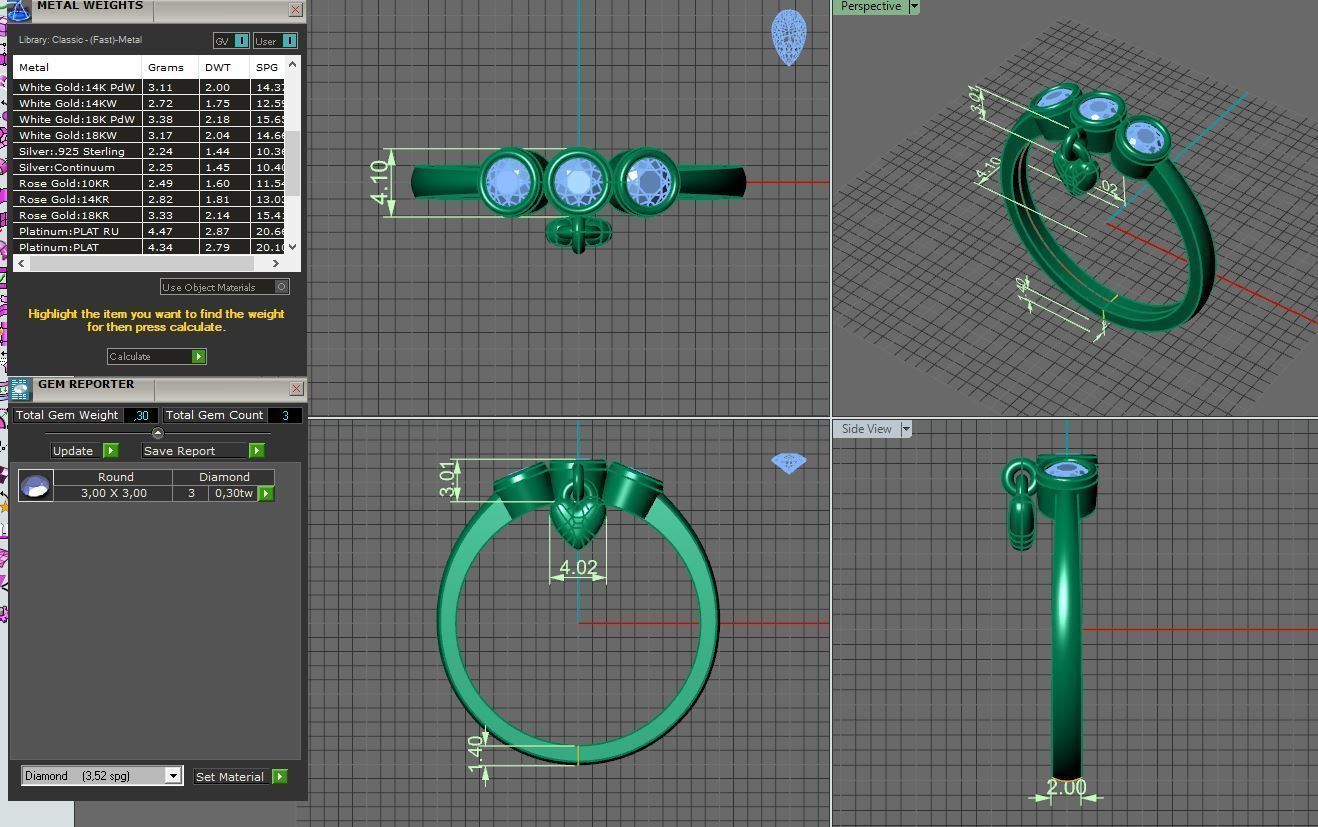This screenshot has width=1318, height=827.
Task: Click the 2.00 dimension in Side View
Action: pos(1066,788)
